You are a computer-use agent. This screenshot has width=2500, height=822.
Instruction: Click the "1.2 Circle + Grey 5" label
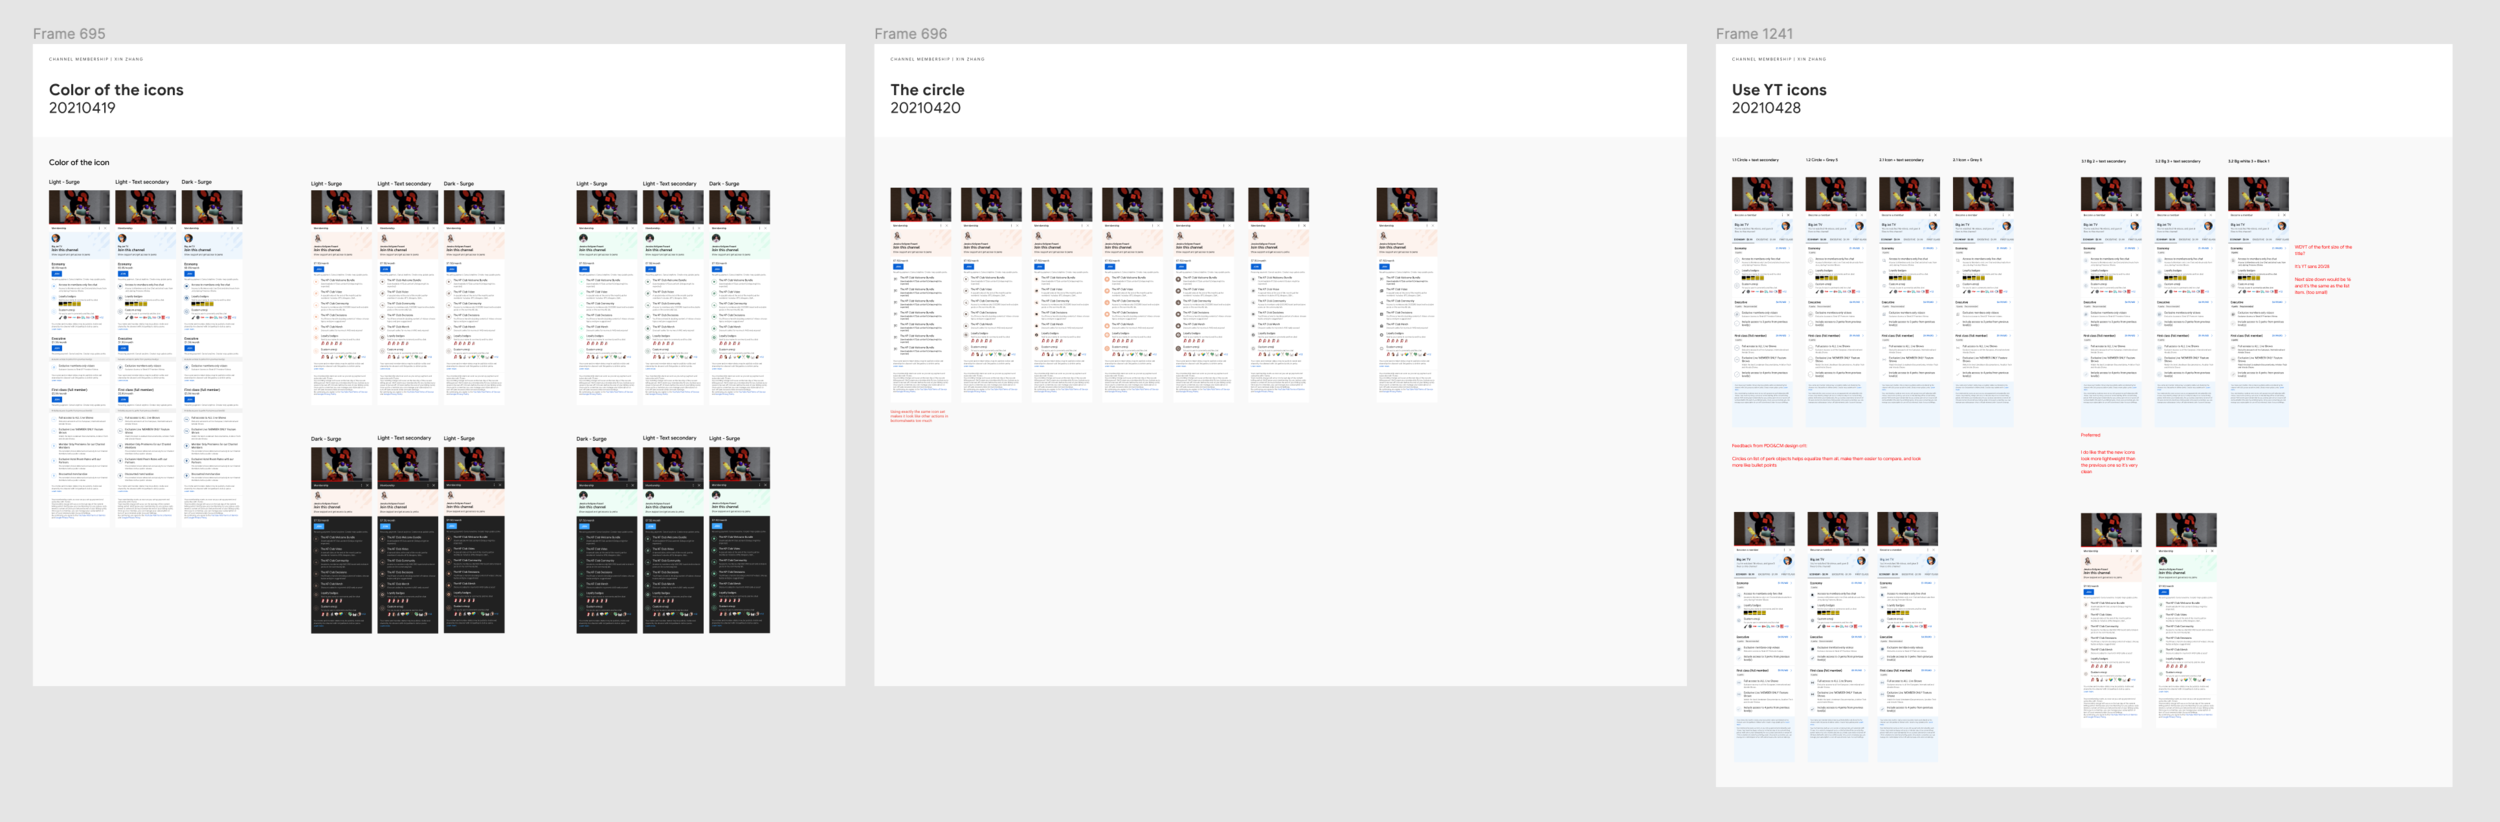(1822, 160)
